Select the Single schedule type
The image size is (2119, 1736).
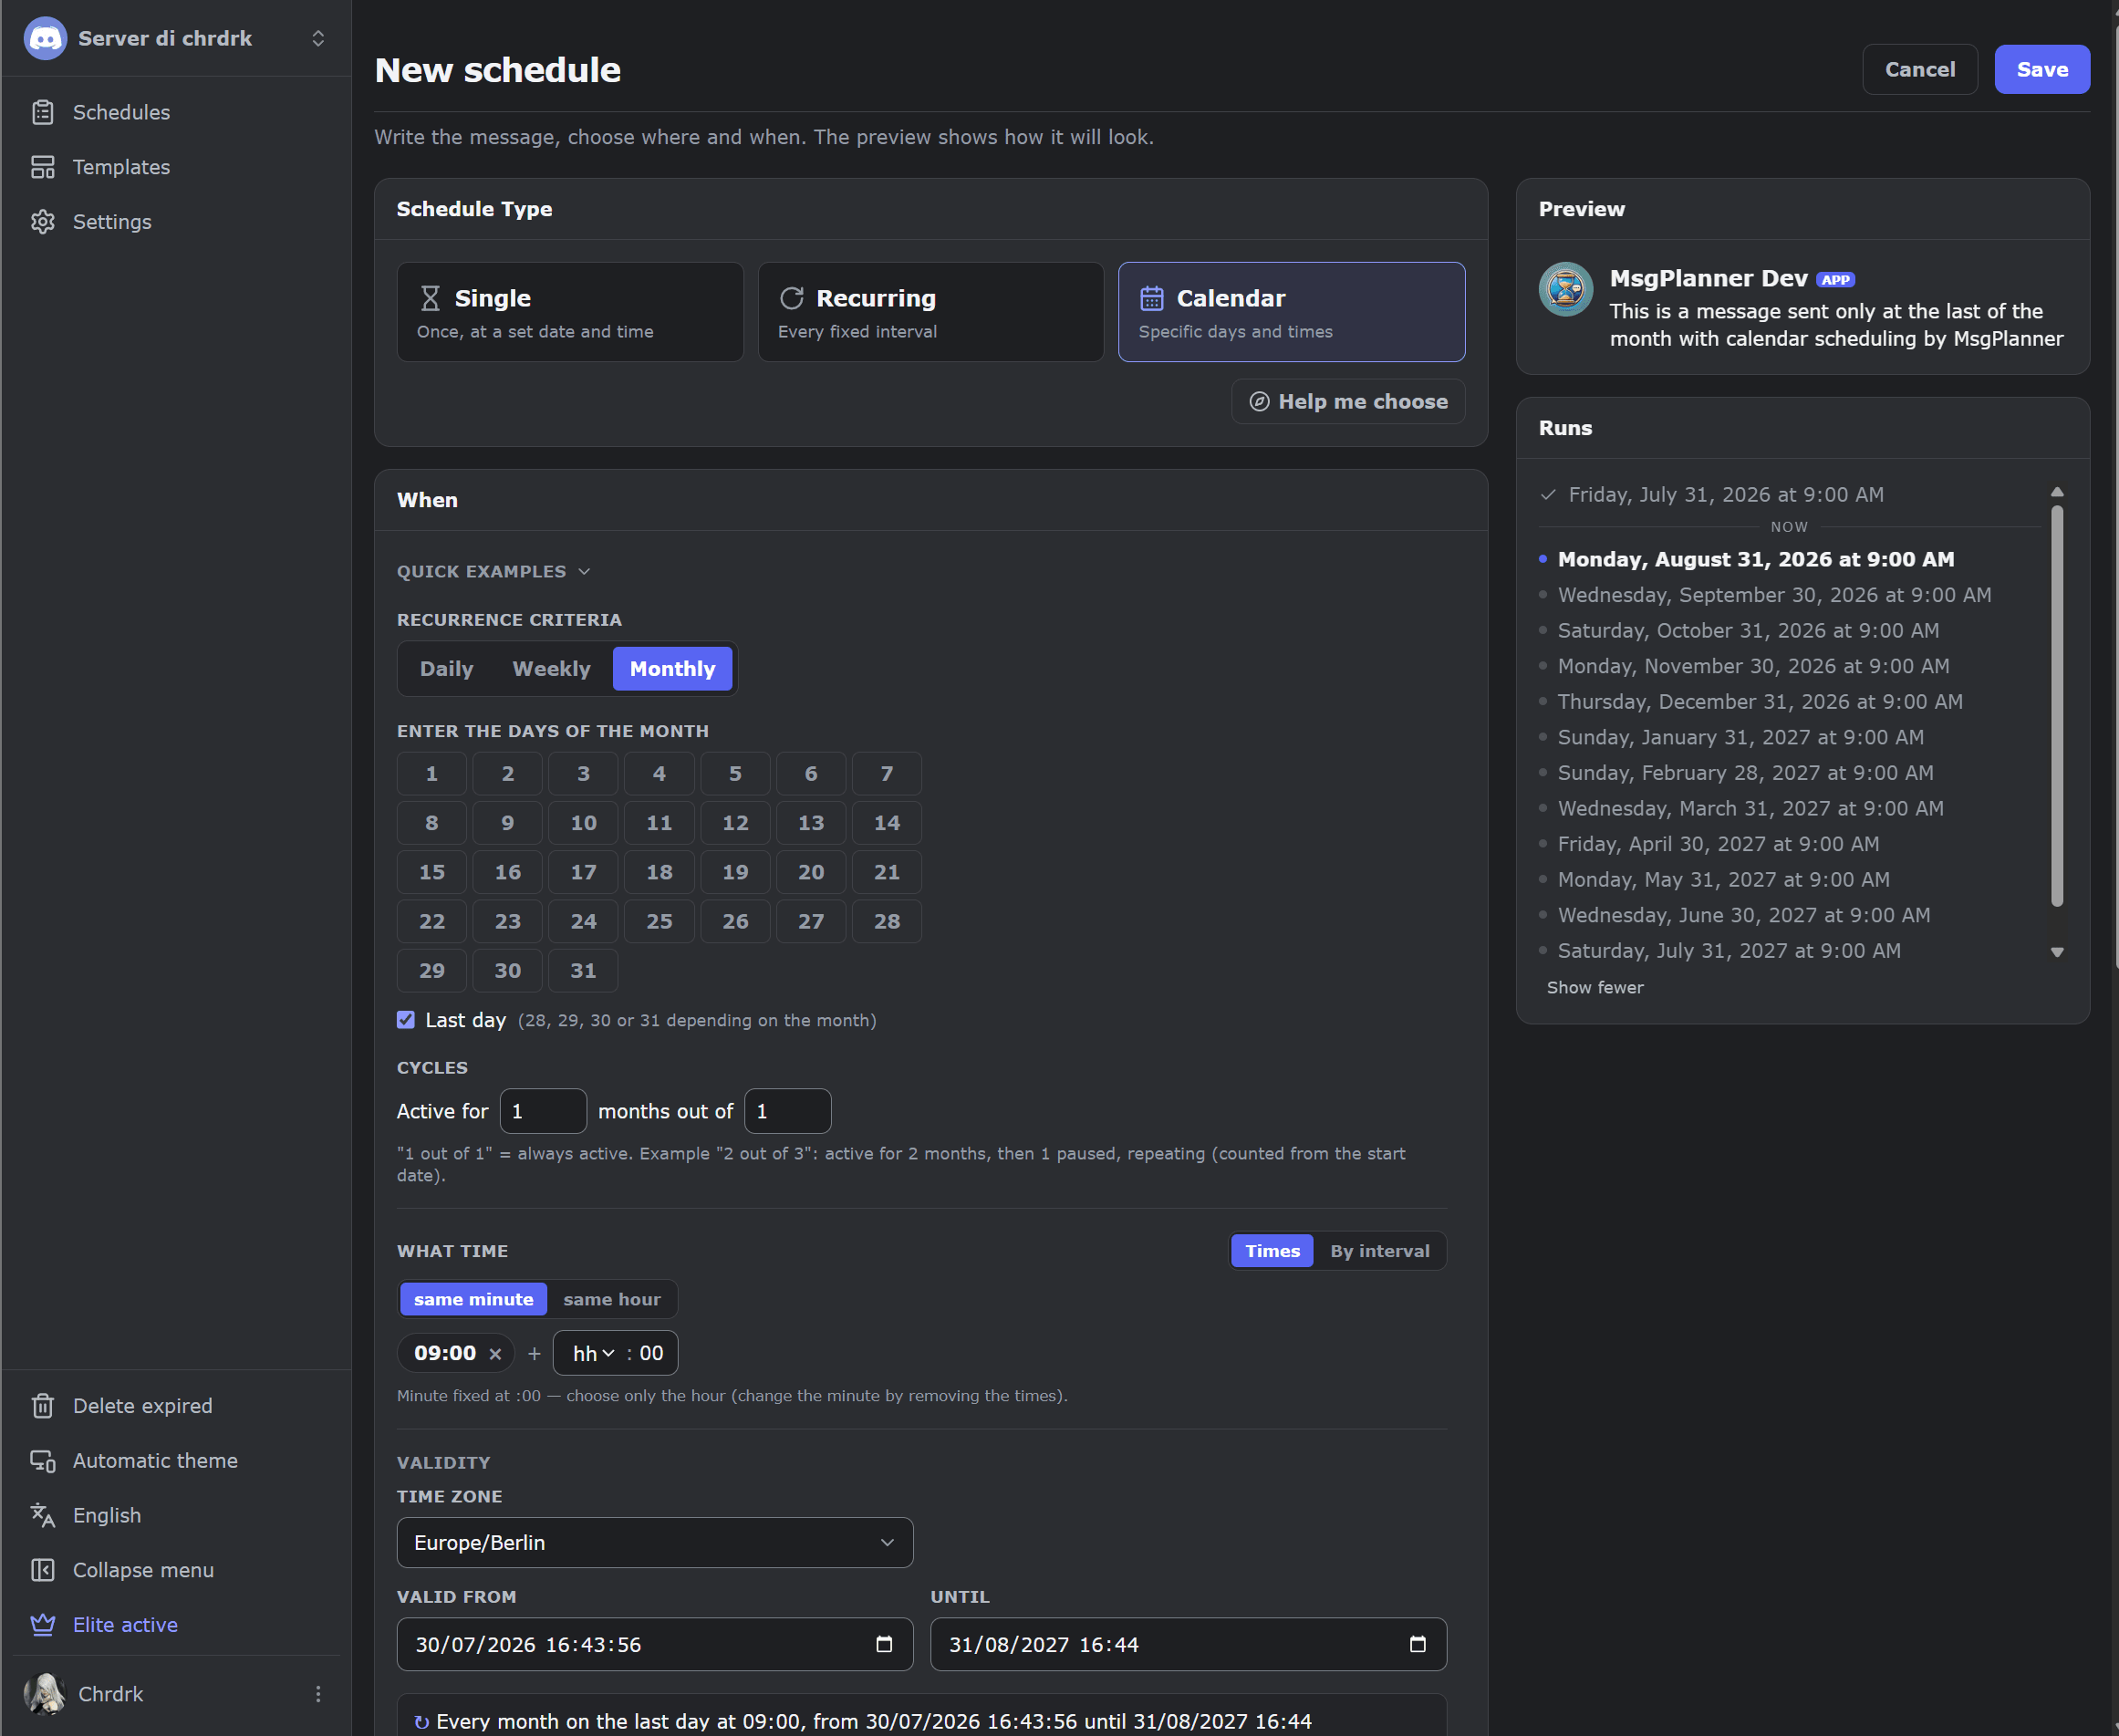coord(570,312)
